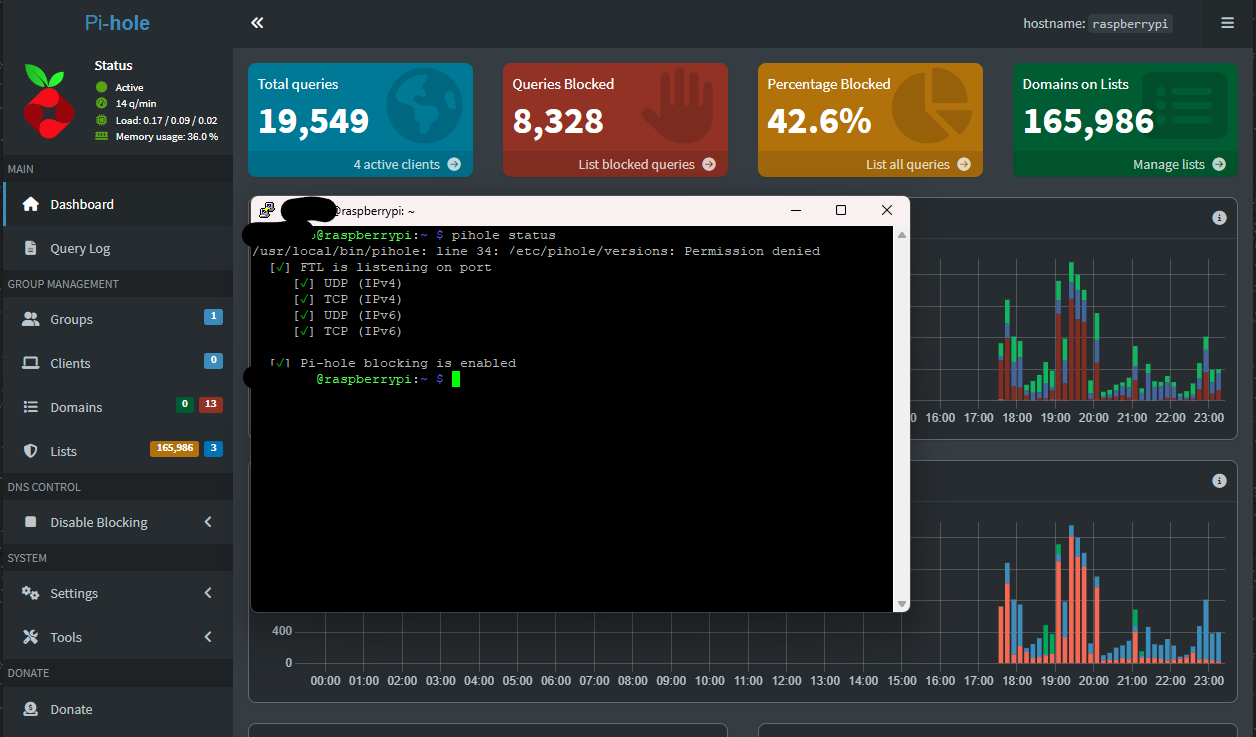Viewport: 1256px width, 737px height.
Task: Open the Query Log page
Action: tap(116, 248)
